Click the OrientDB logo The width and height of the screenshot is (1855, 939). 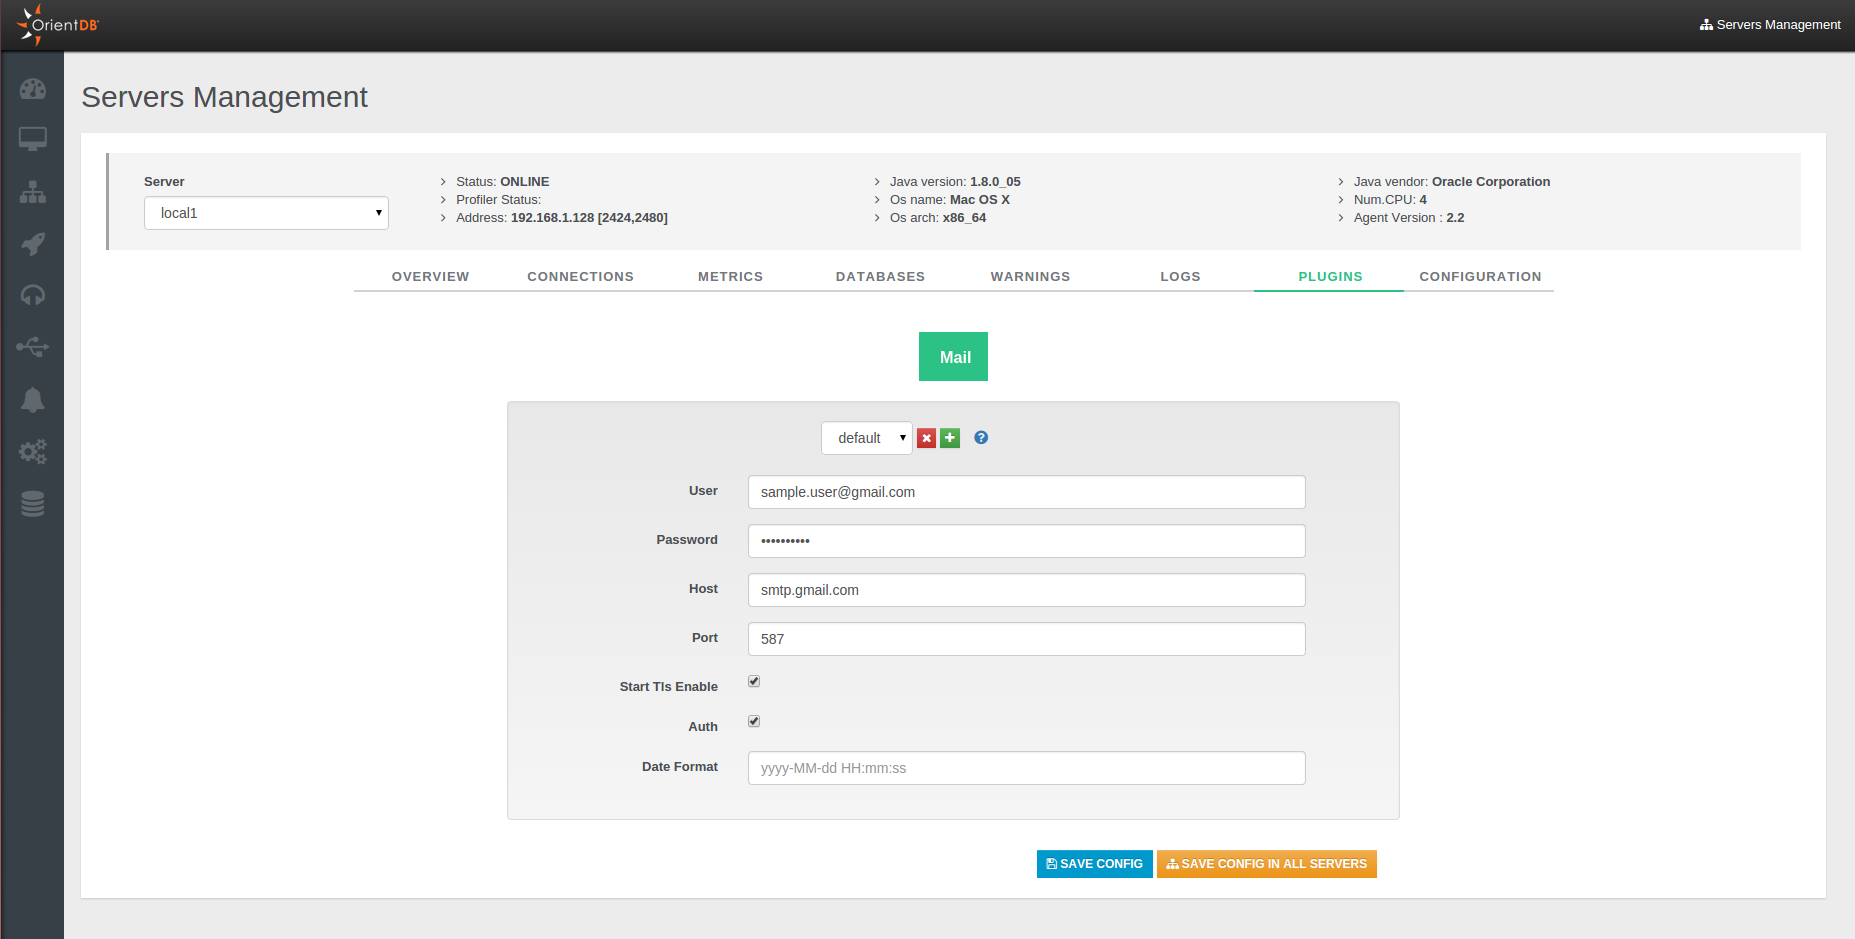point(58,25)
